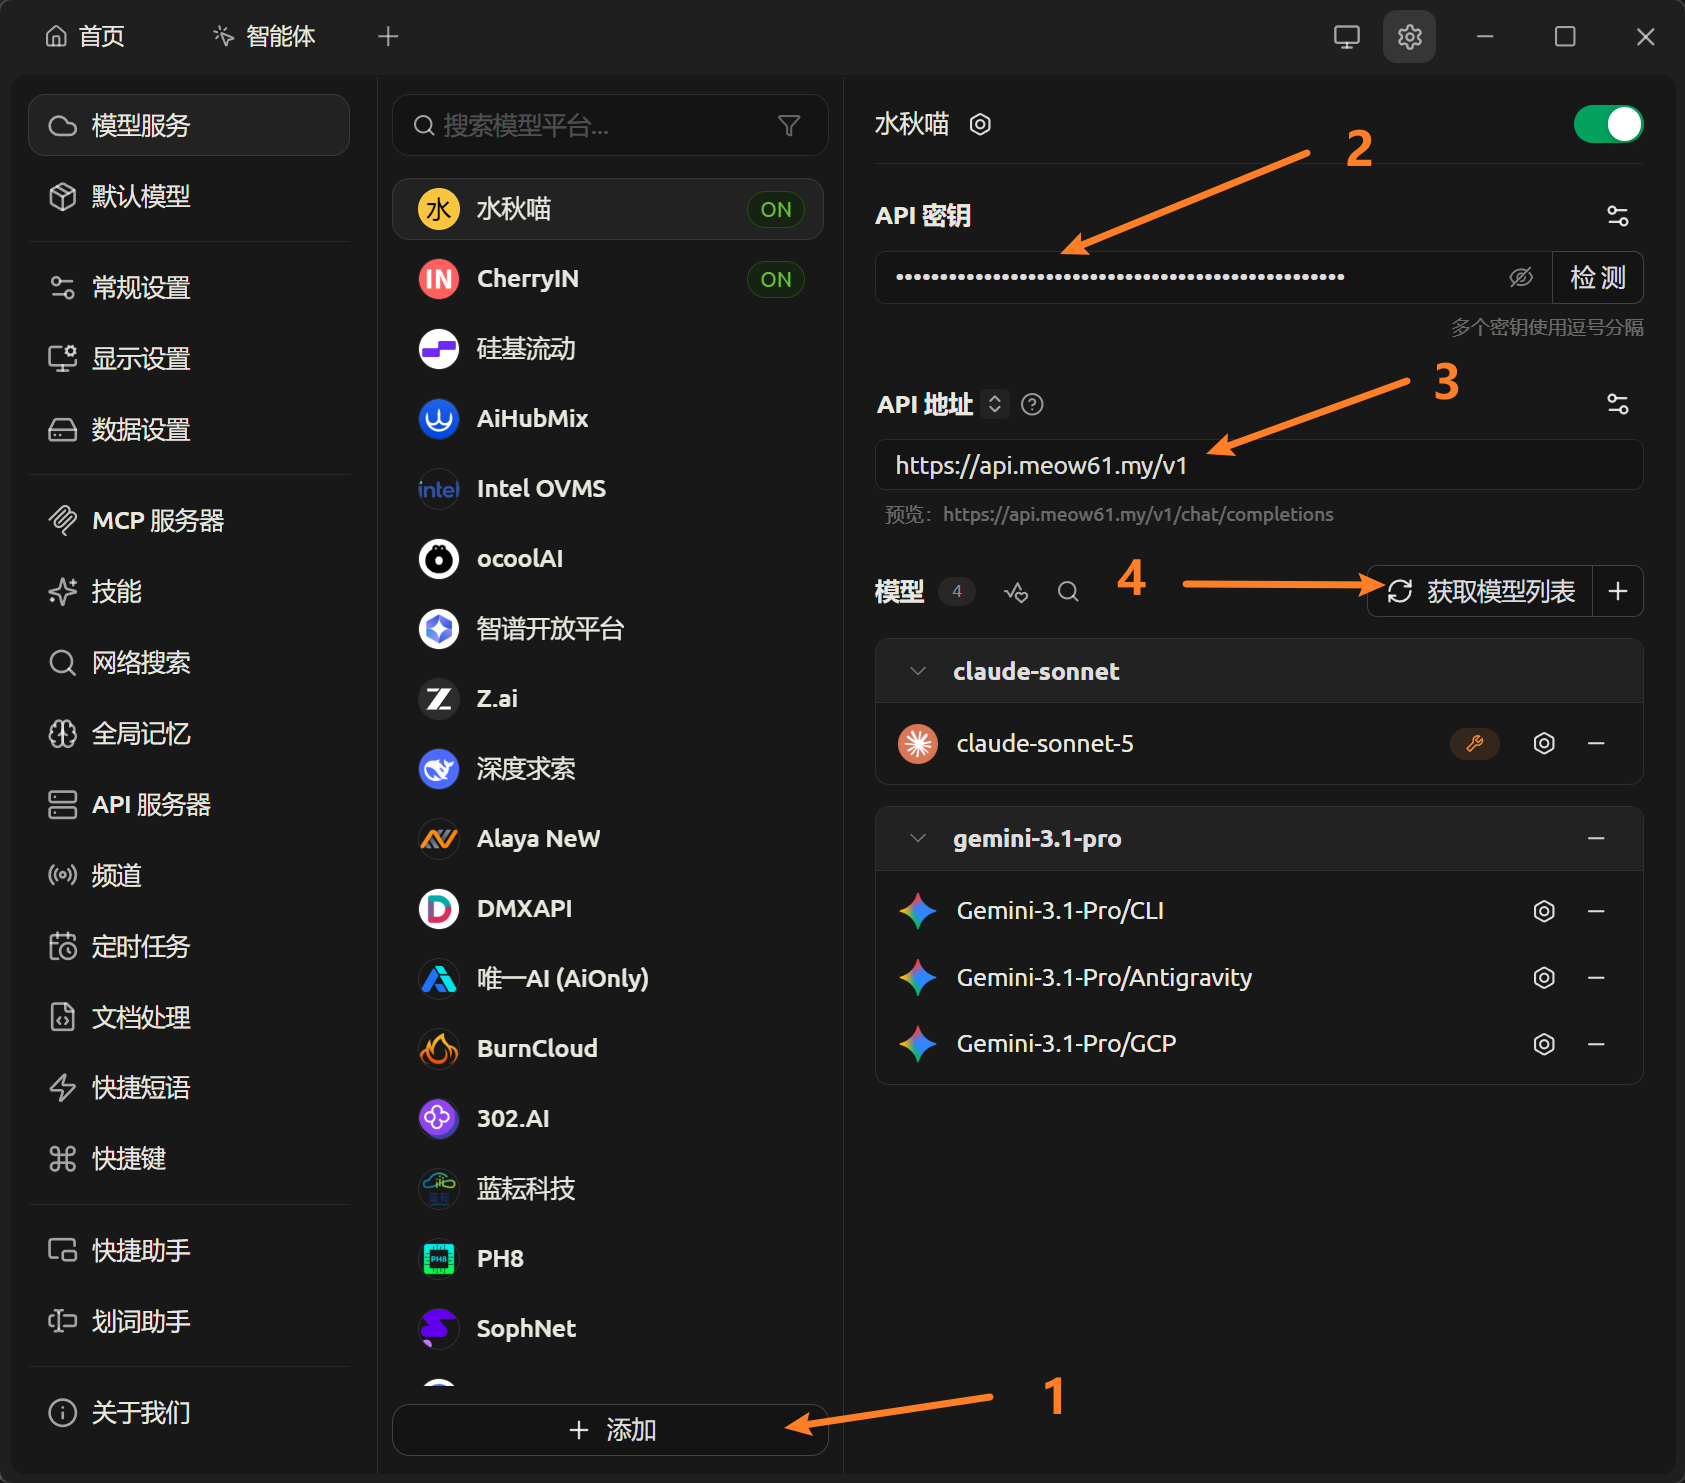Open settings for Gemini-3.1-Pro/CLI model
Viewport: 1685px width, 1483px height.
(x=1544, y=911)
